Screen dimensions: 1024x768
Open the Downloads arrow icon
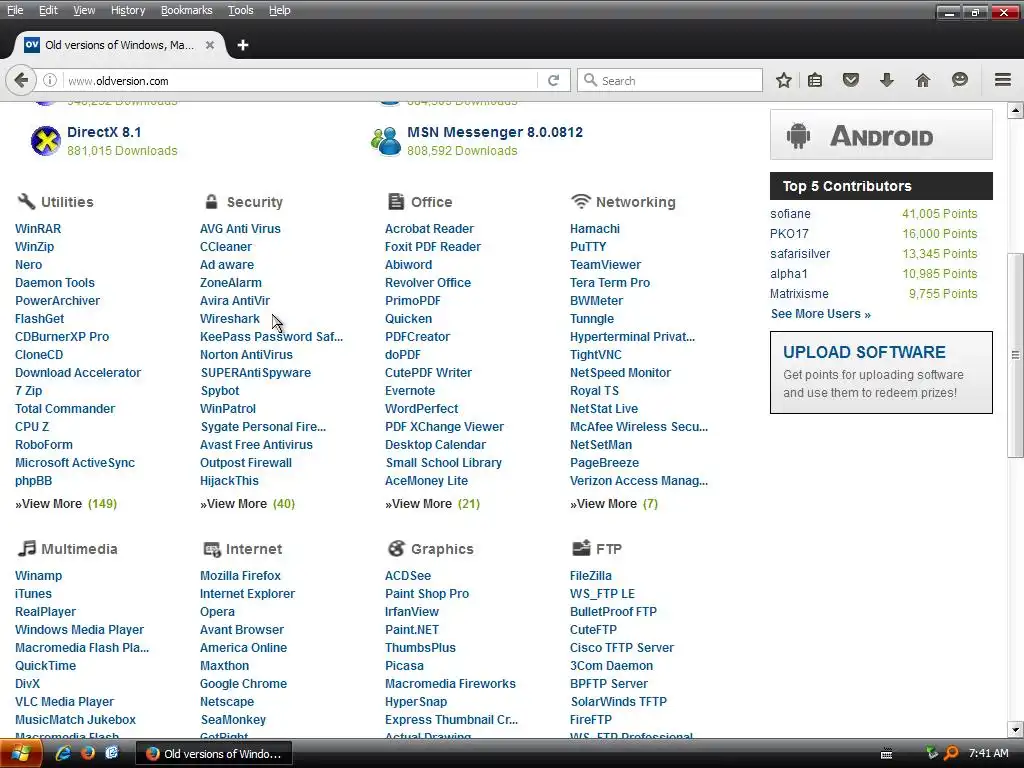[886, 80]
